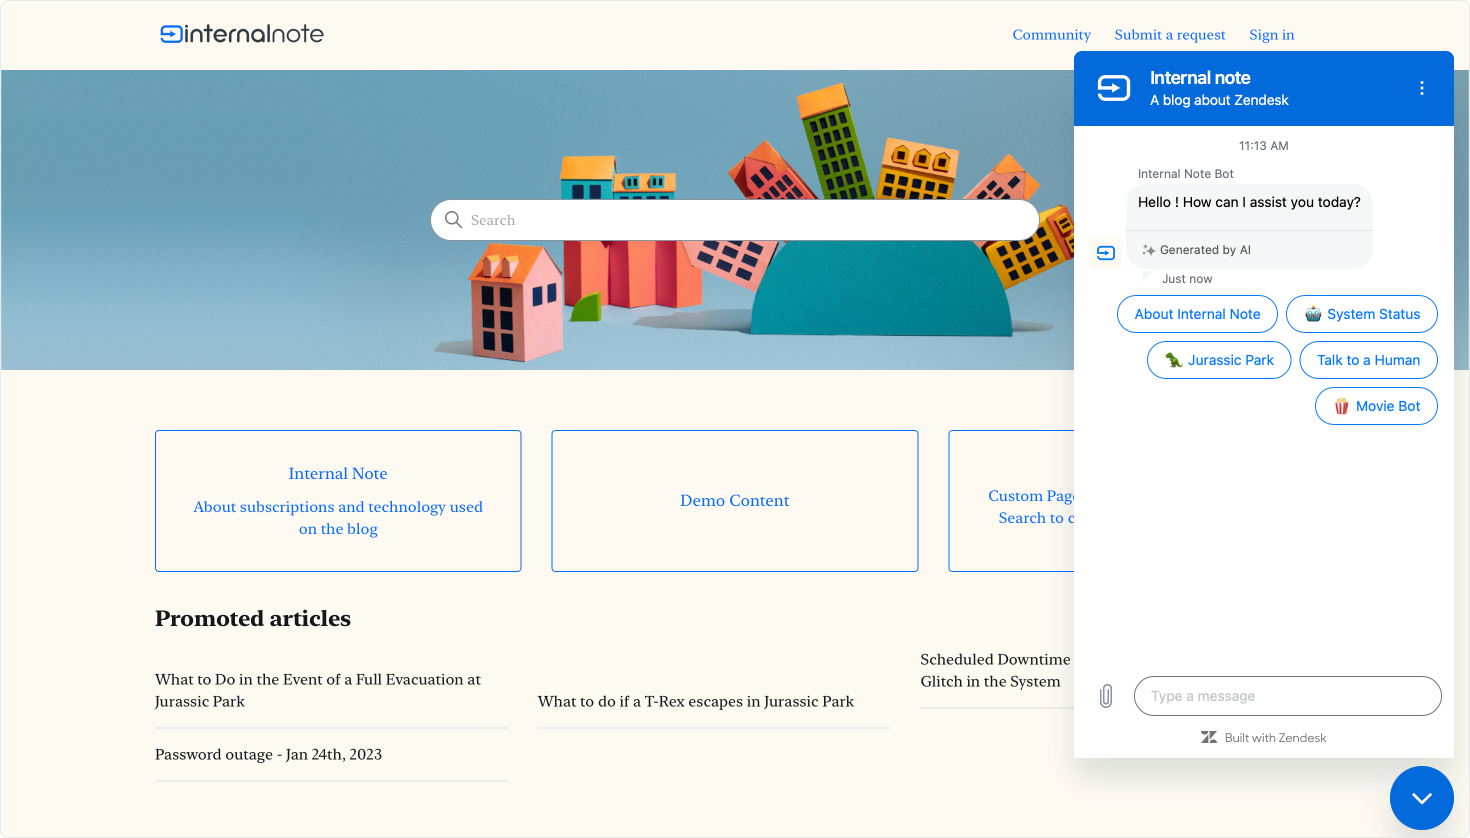Click the Generated by AI label
The width and height of the screenshot is (1470, 838).
click(1205, 250)
